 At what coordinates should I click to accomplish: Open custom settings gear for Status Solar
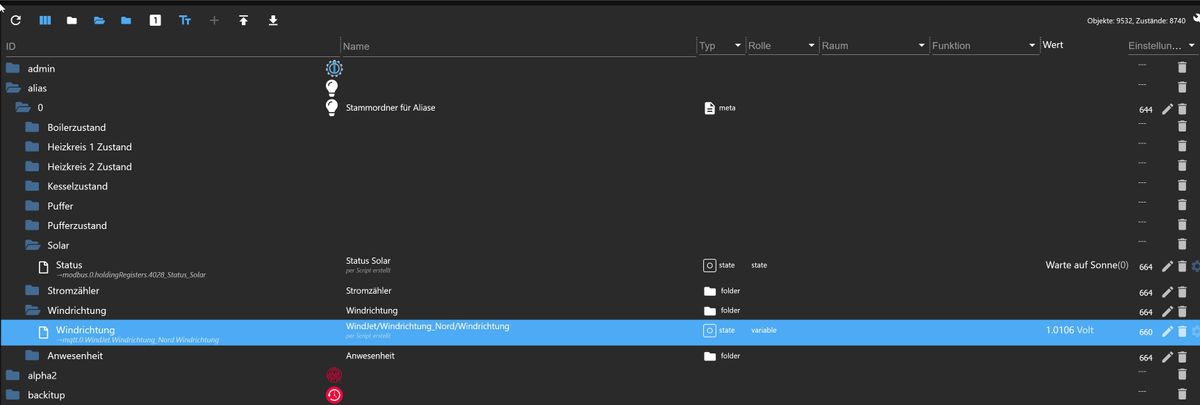[x=1195, y=266]
